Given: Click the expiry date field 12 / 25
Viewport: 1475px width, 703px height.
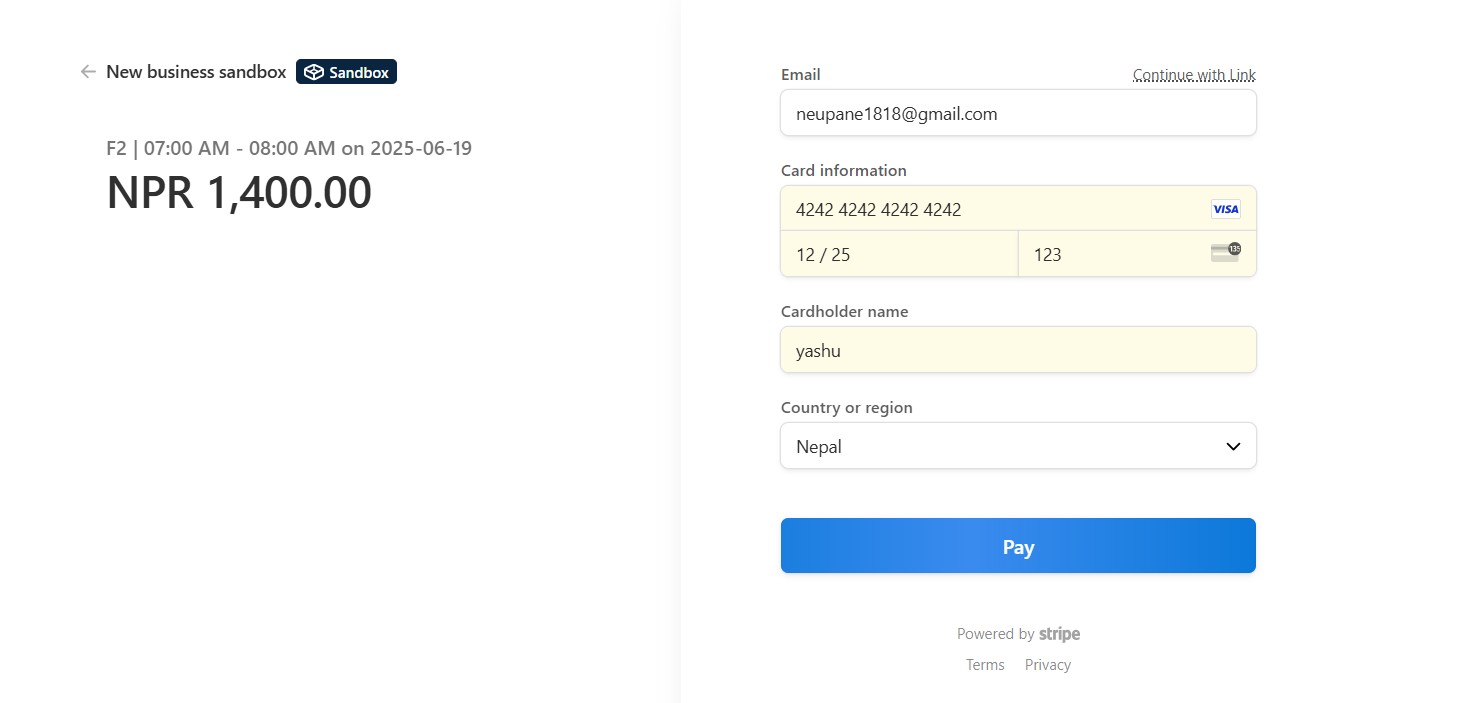Looking at the screenshot, I should tap(899, 254).
